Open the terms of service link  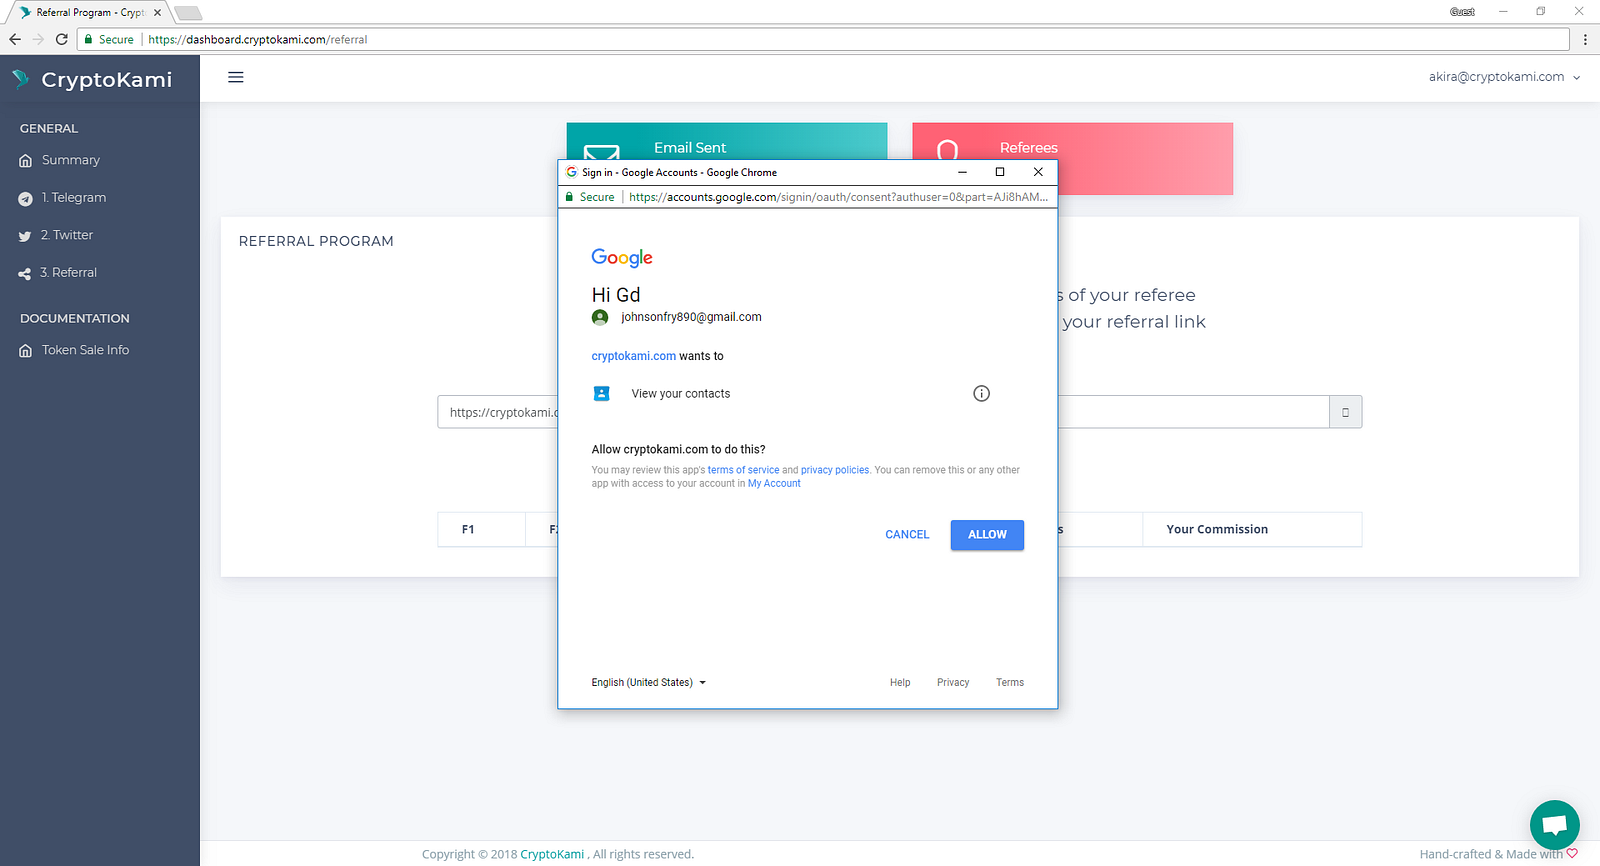743,470
